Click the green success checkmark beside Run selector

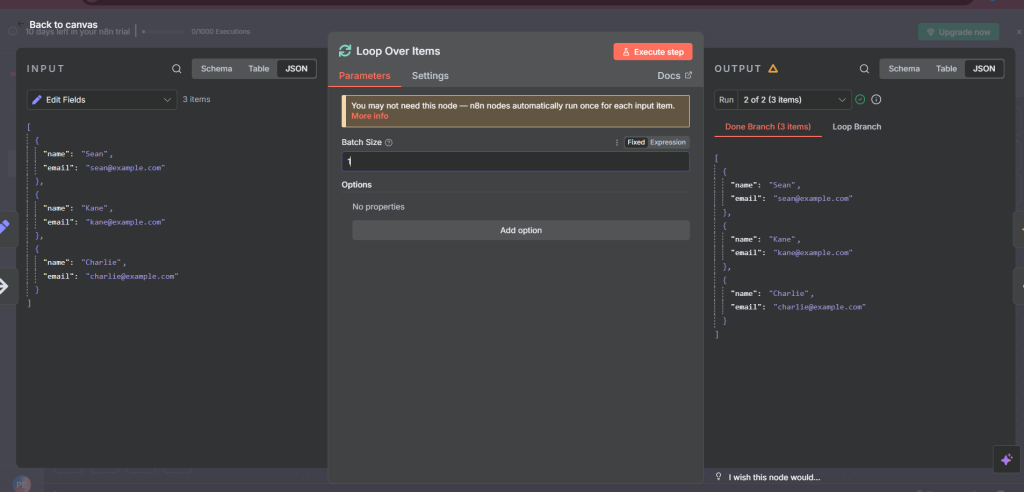pyautogui.click(x=859, y=100)
